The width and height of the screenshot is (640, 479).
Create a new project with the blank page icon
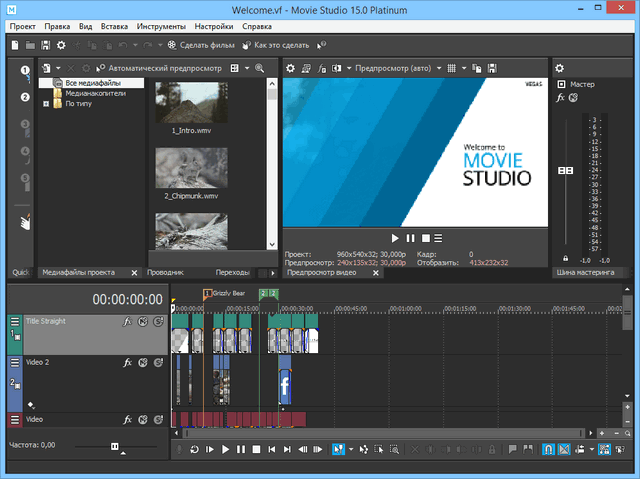15,45
